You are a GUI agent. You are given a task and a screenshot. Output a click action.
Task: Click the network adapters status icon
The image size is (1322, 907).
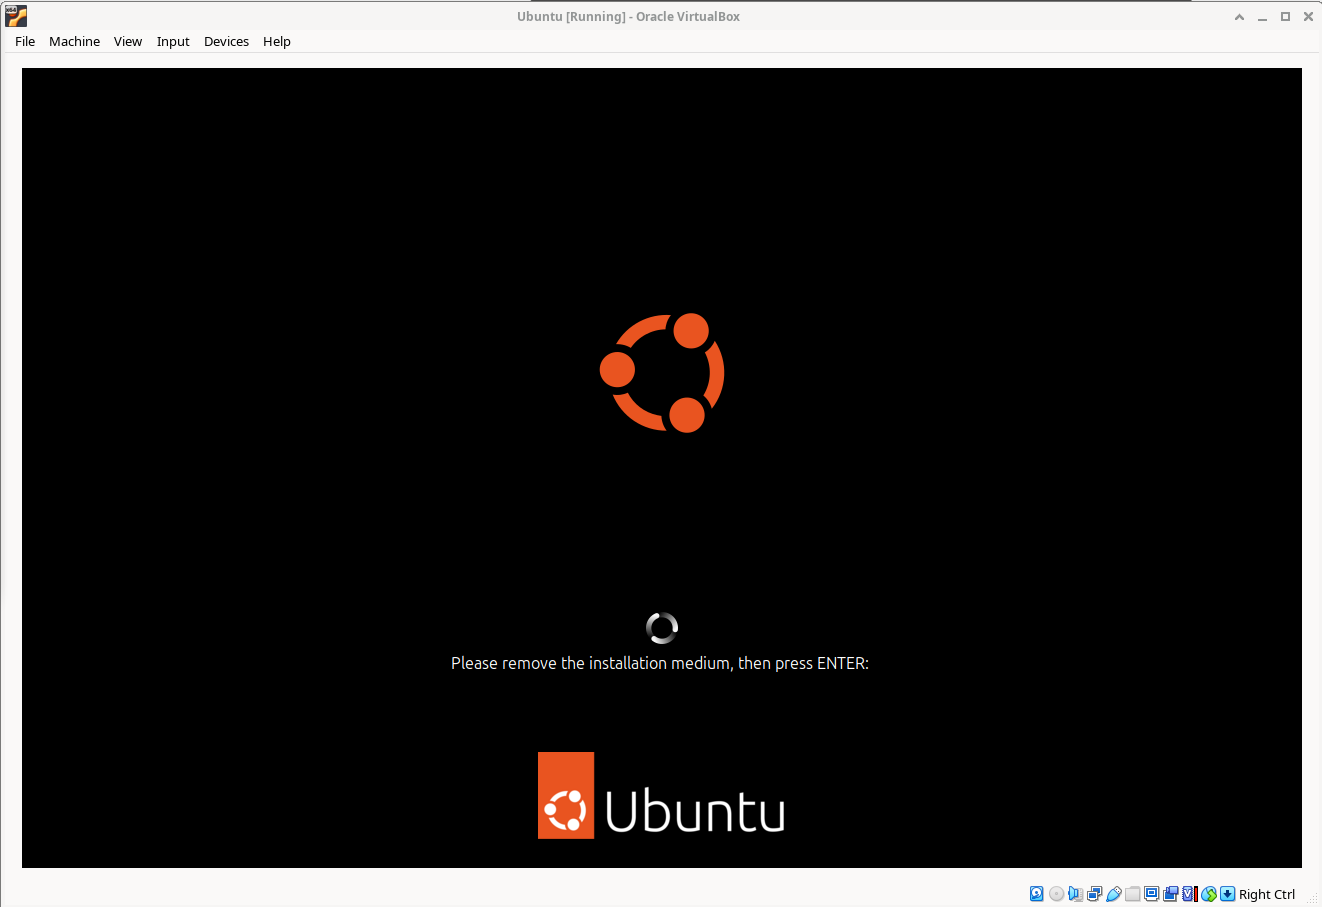click(1094, 894)
